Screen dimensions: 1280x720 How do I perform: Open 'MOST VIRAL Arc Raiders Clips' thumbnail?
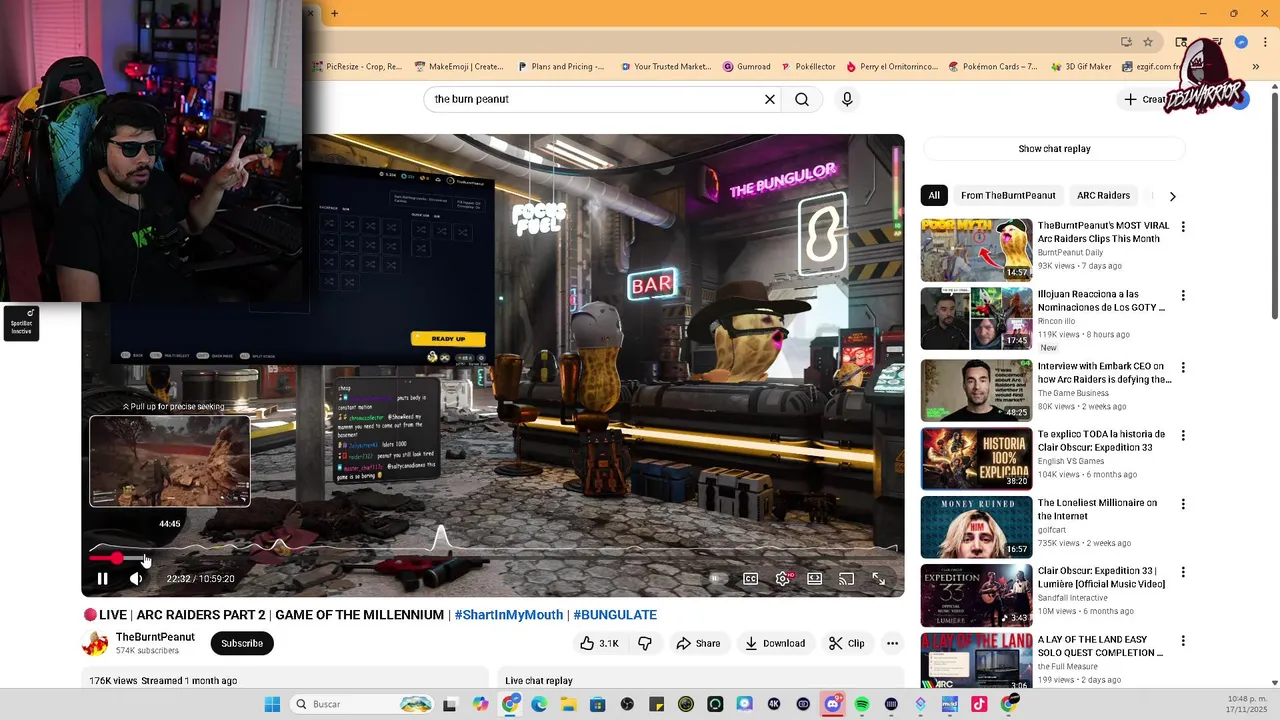pos(976,250)
